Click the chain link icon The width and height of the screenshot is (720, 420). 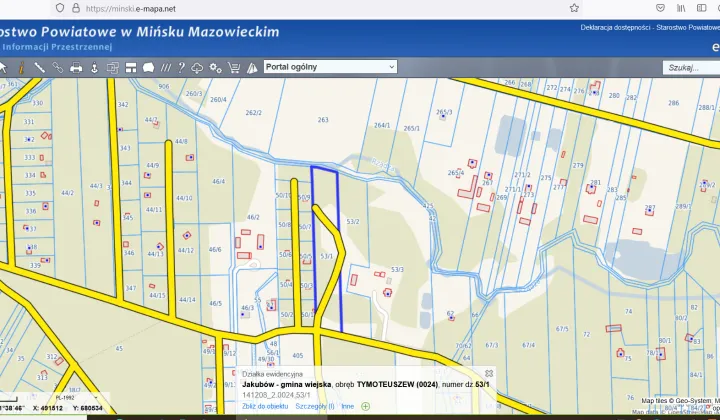[x=57, y=68]
